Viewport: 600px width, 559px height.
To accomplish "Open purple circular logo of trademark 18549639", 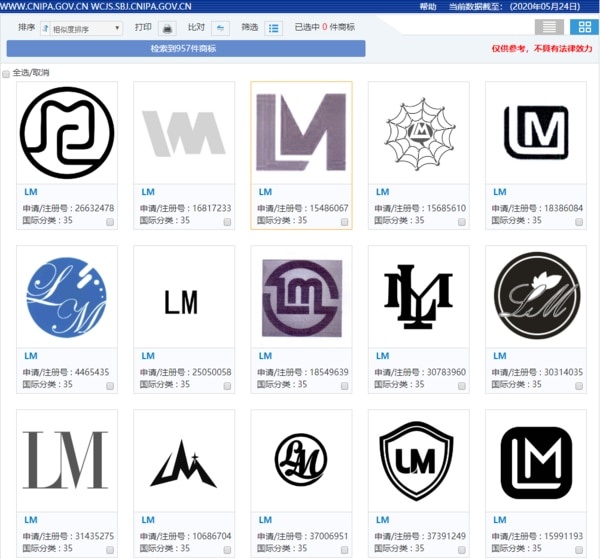I will point(302,298).
